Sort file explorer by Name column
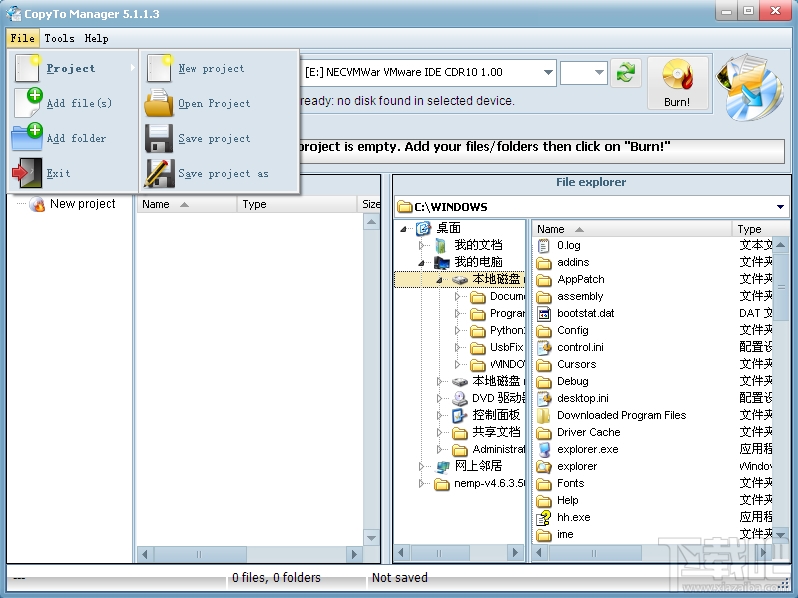Viewport: 798px width, 598px height. point(632,229)
